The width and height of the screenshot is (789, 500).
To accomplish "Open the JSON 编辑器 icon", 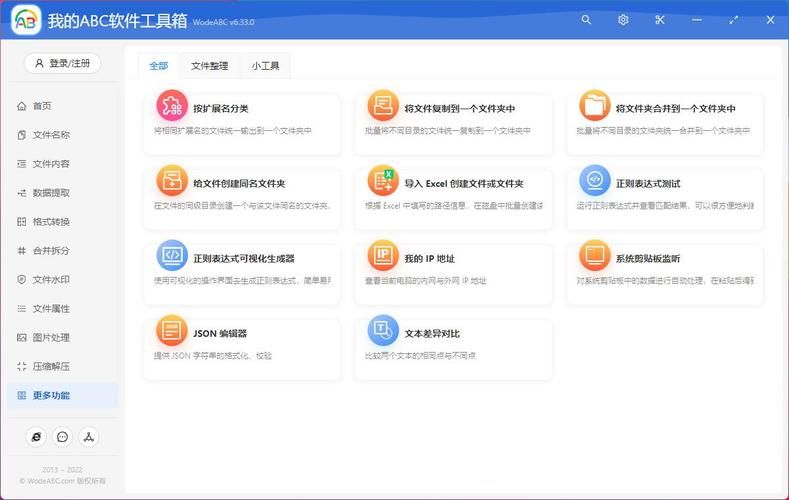I will (172, 330).
